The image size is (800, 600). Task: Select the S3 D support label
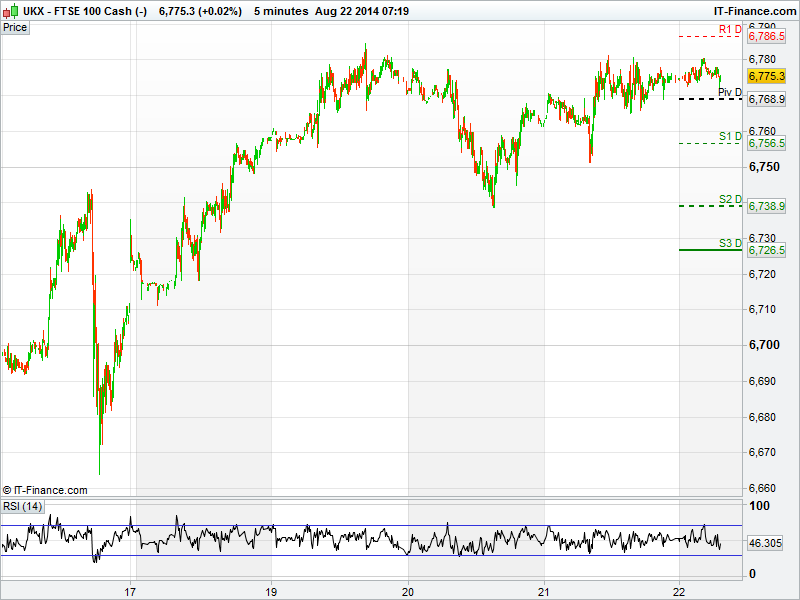[730, 243]
